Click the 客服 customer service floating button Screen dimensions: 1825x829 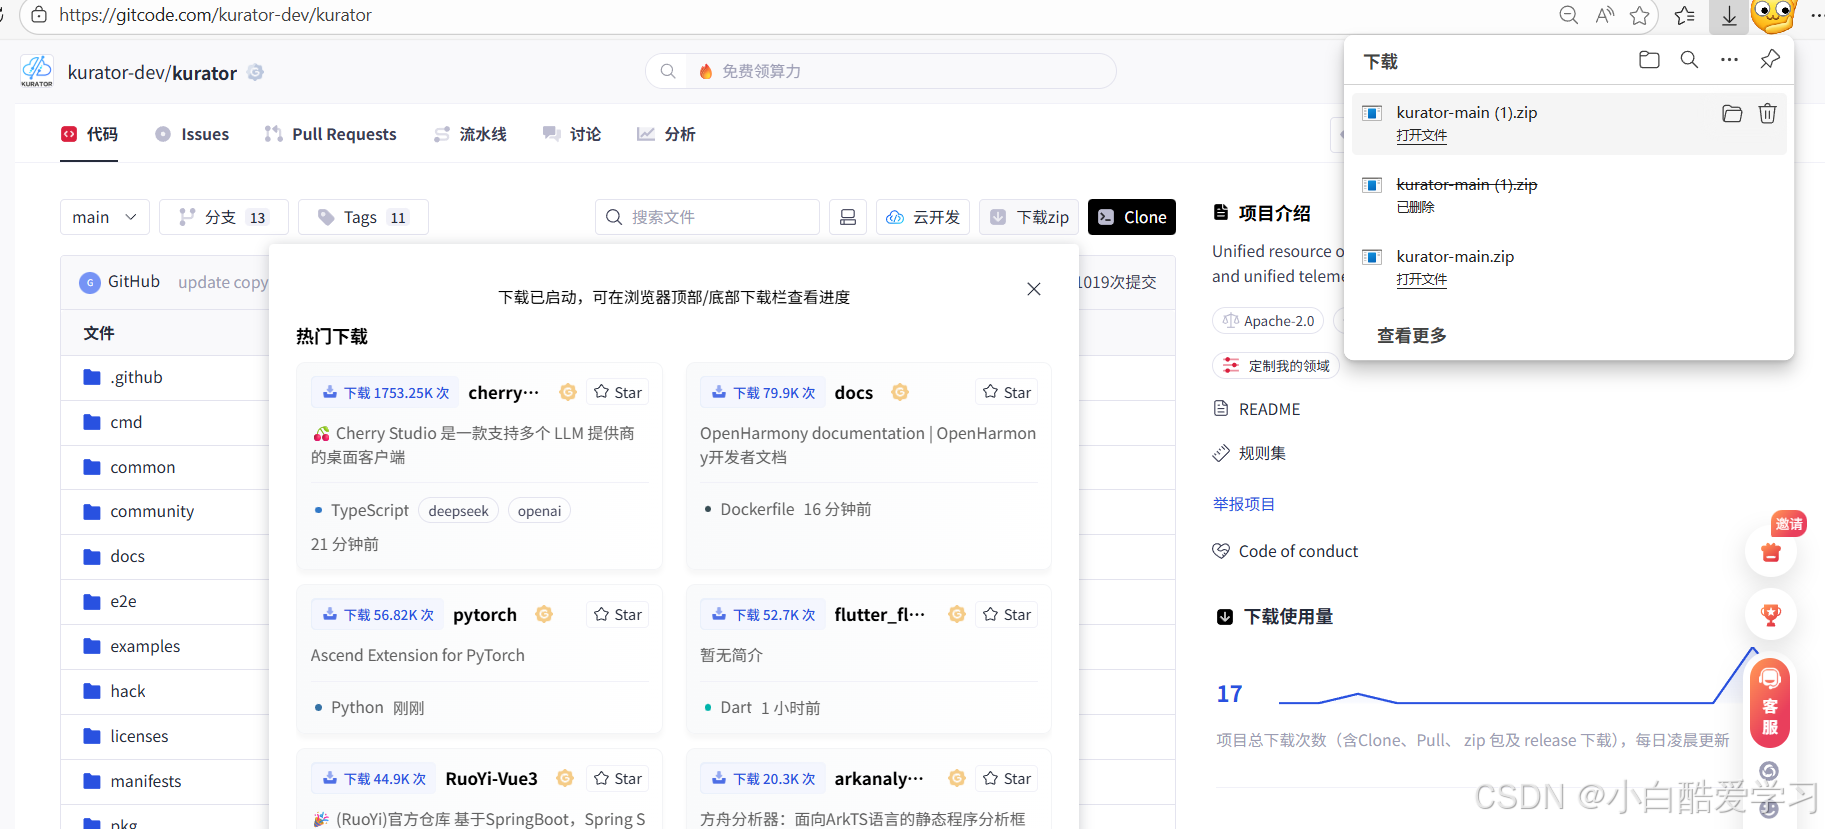click(1770, 704)
